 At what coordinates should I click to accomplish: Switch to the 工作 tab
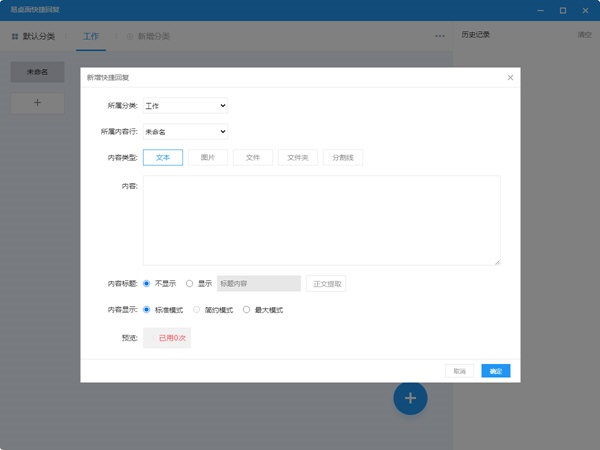click(91, 36)
